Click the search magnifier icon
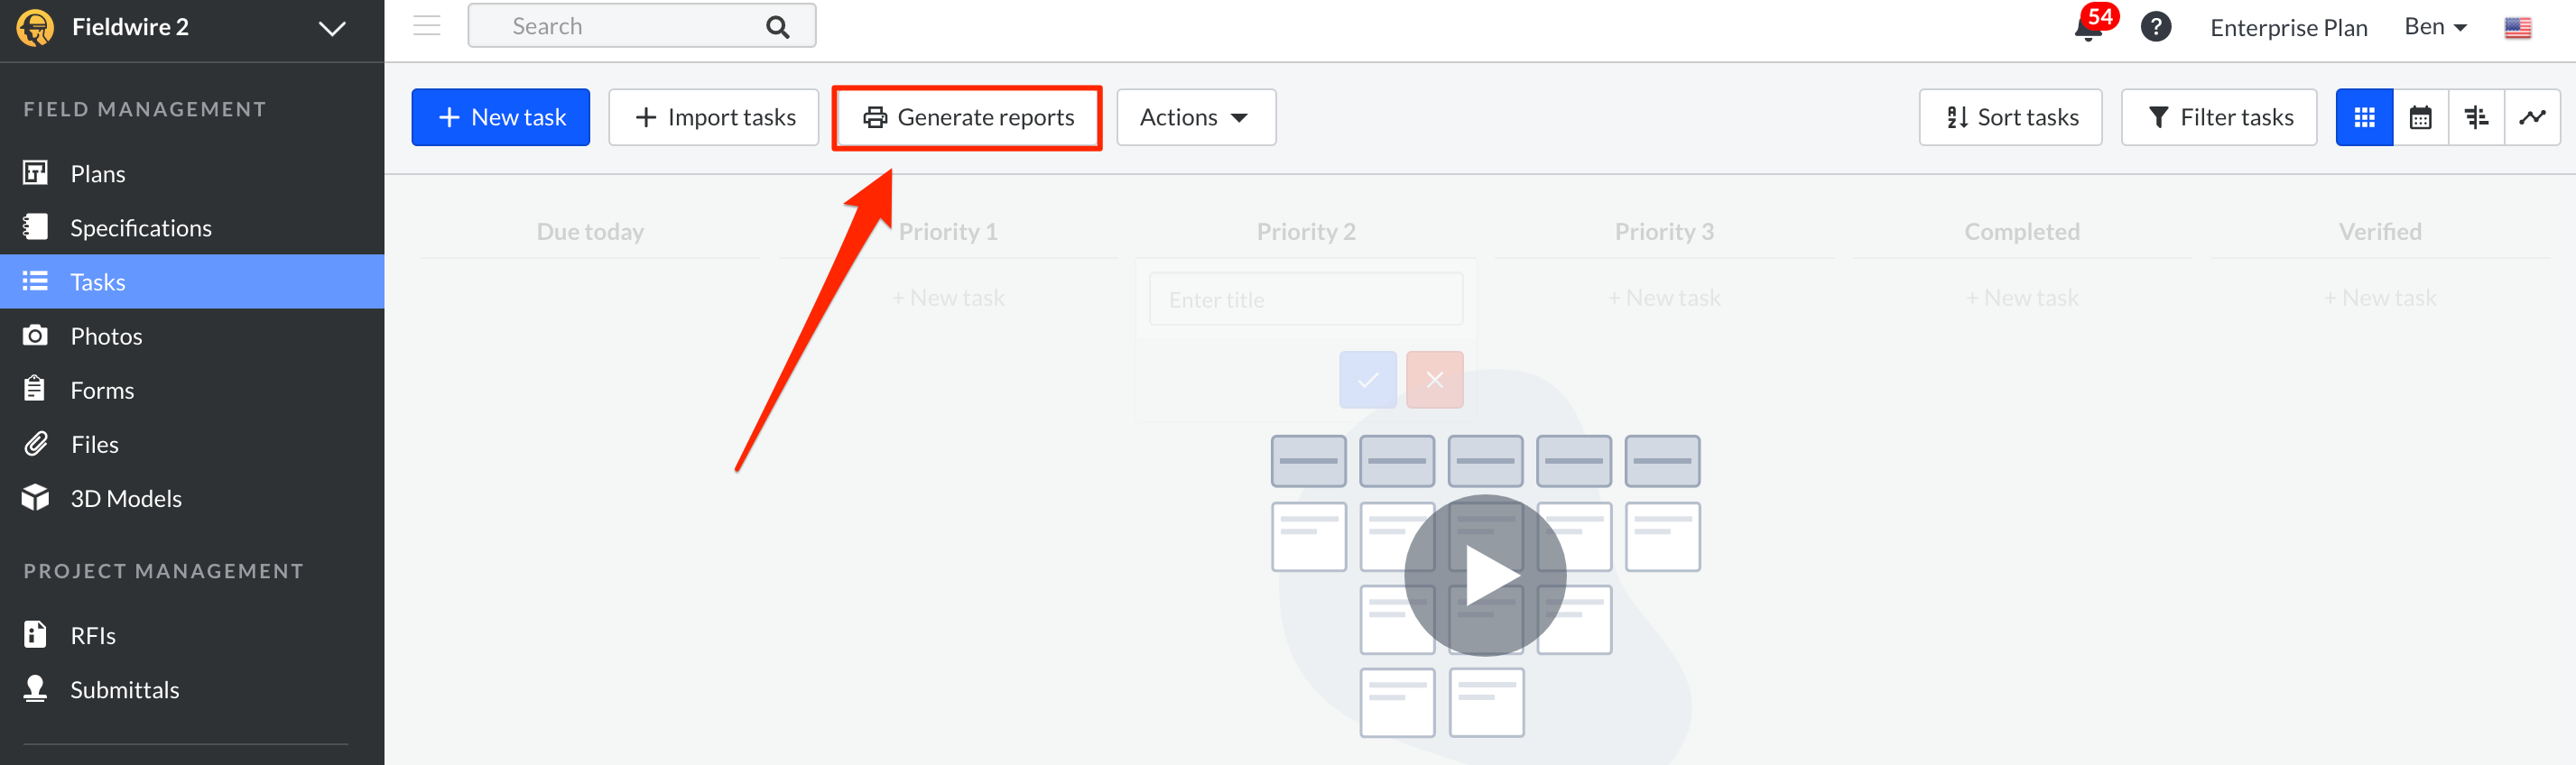The height and width of the screenshot is (765, 2576). pos(777,27)
